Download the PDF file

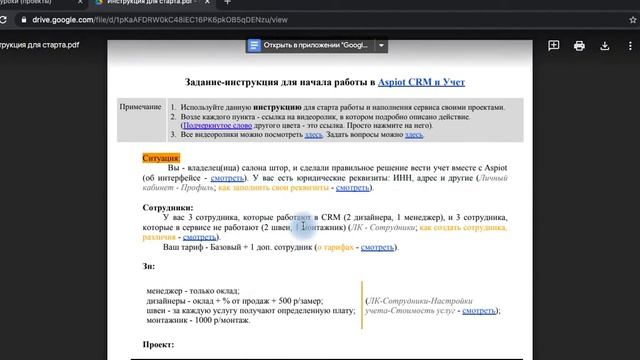pyautogui.click(x=604, y=46)
